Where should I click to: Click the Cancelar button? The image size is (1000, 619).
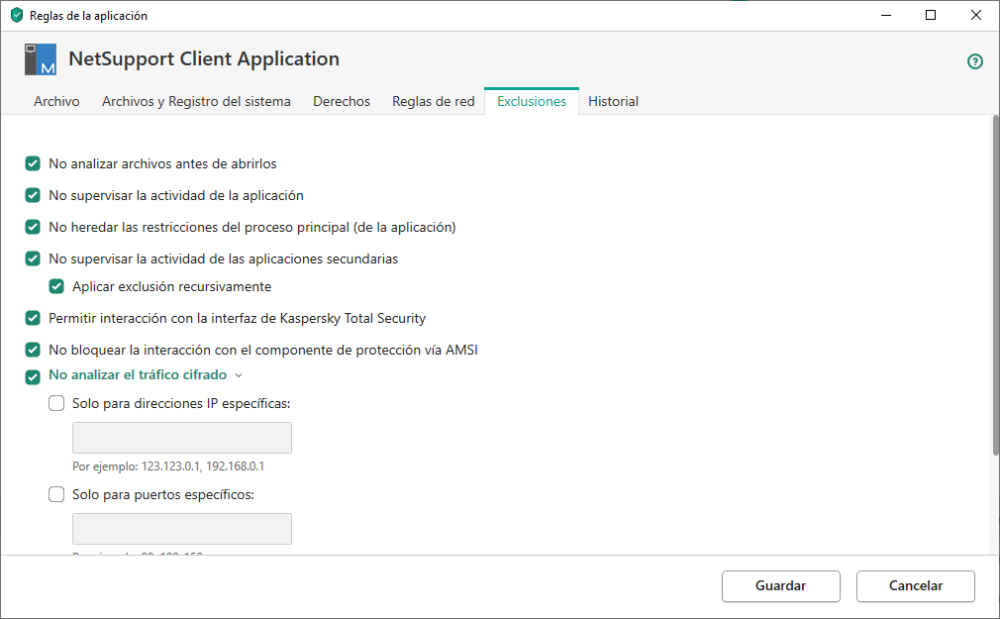tap(915, 586)
